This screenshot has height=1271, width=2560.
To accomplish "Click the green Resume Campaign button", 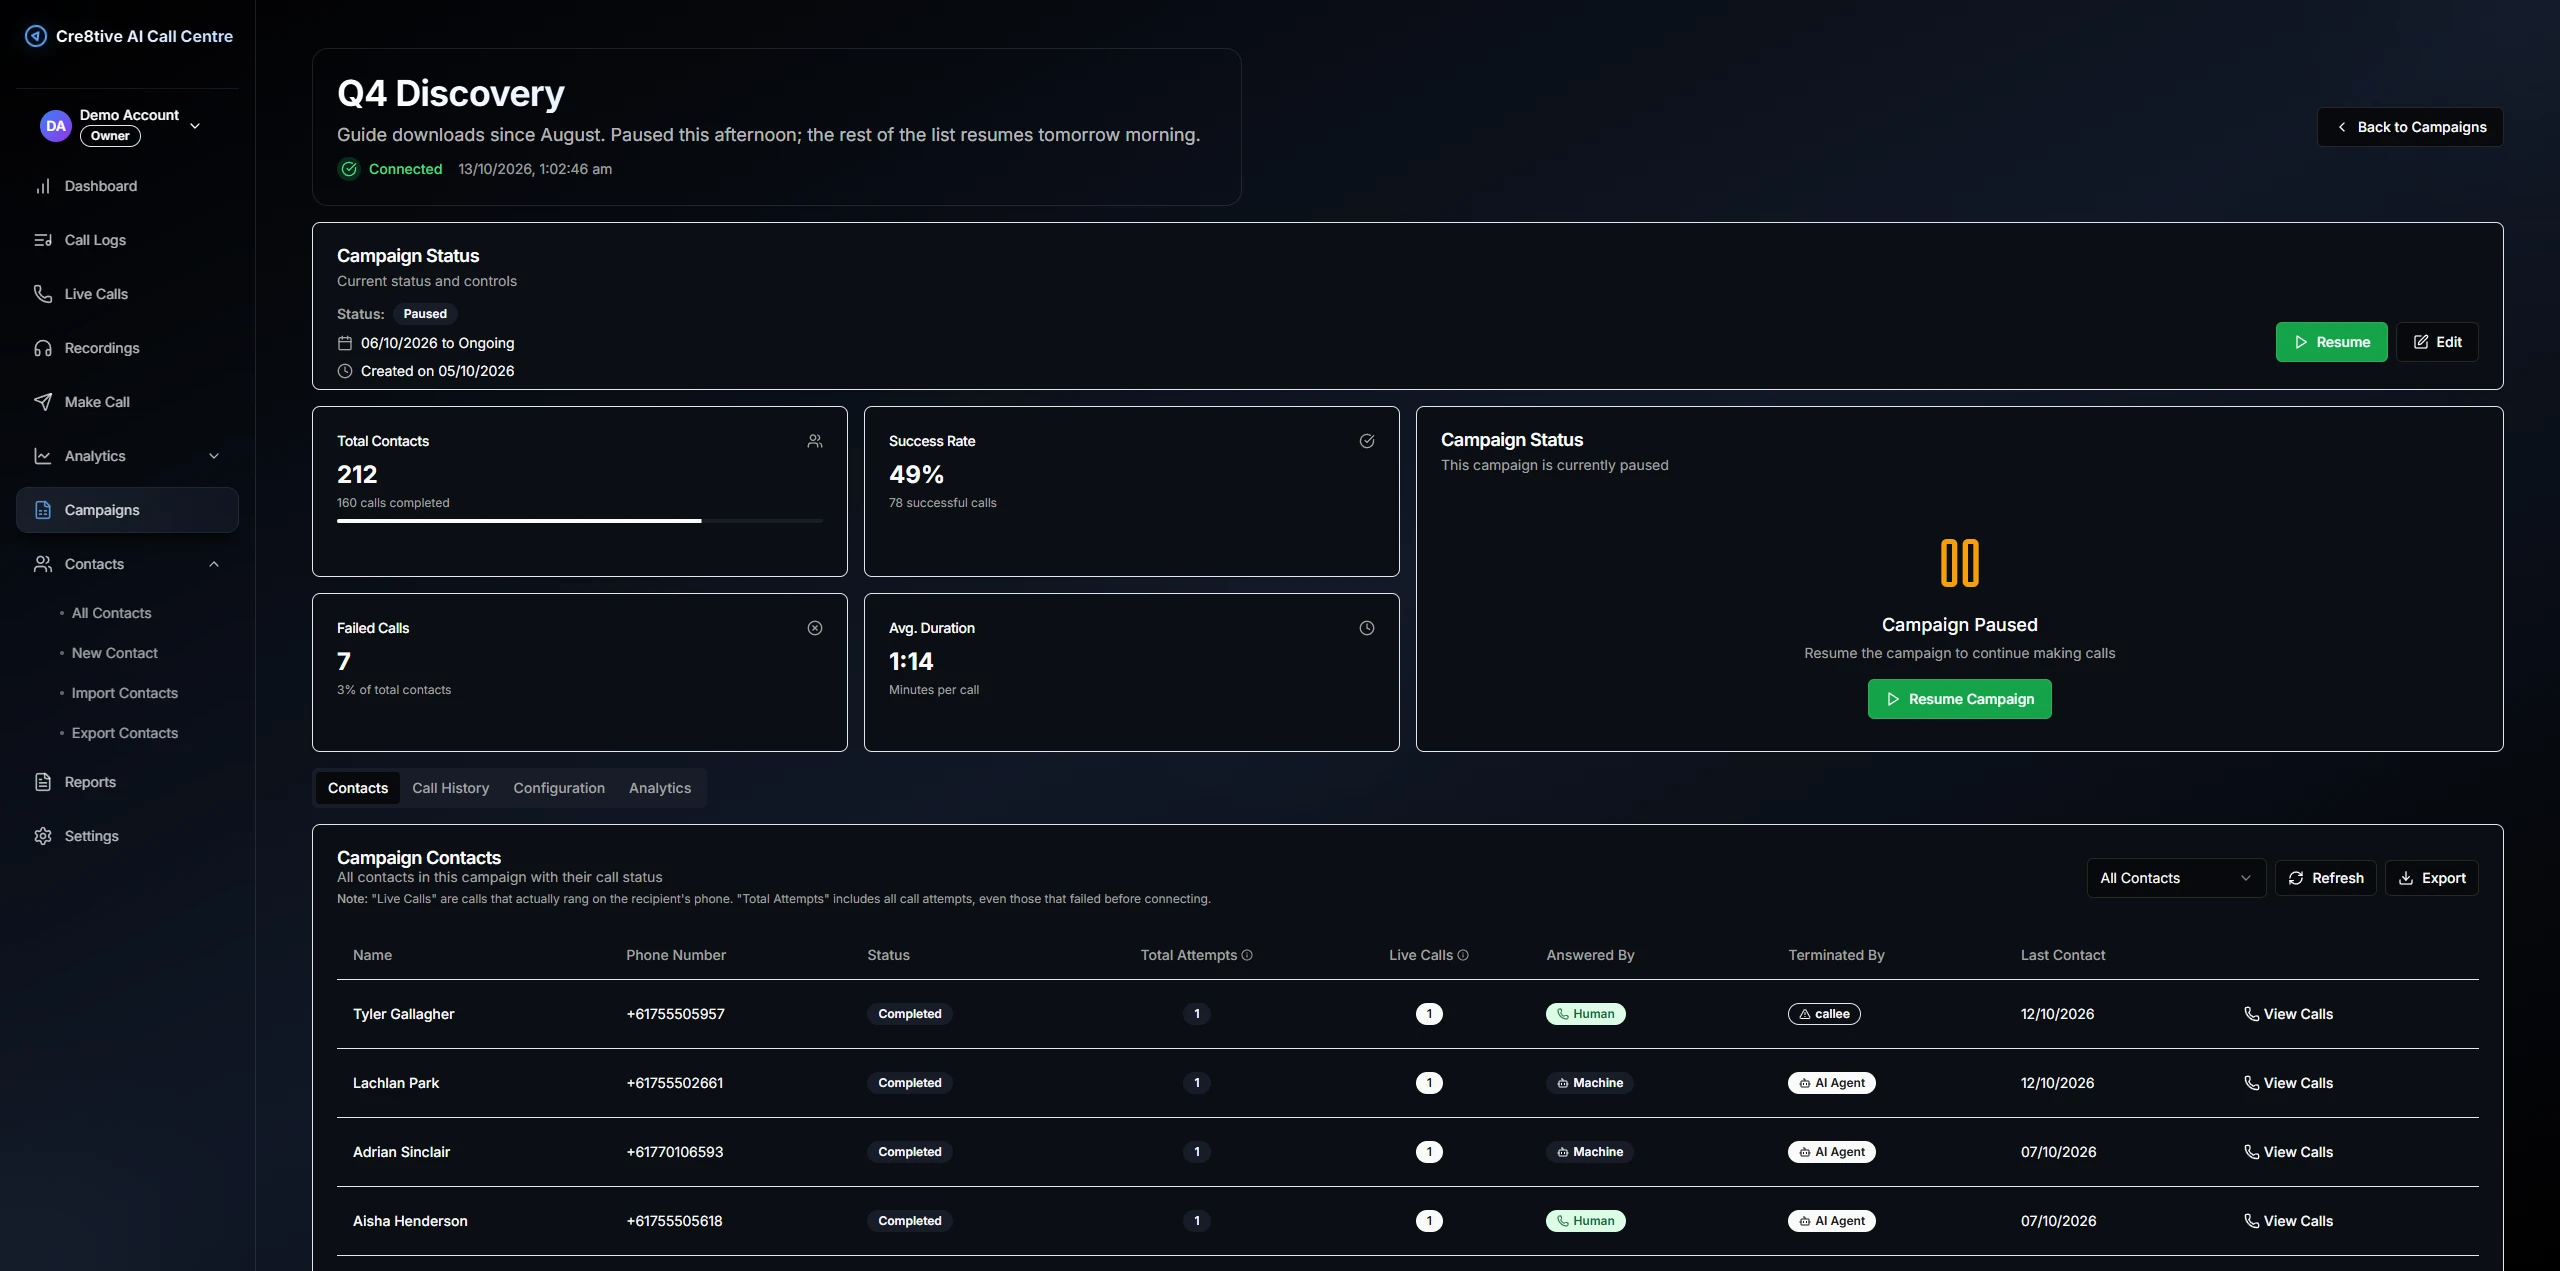I will coord(1959,699).
